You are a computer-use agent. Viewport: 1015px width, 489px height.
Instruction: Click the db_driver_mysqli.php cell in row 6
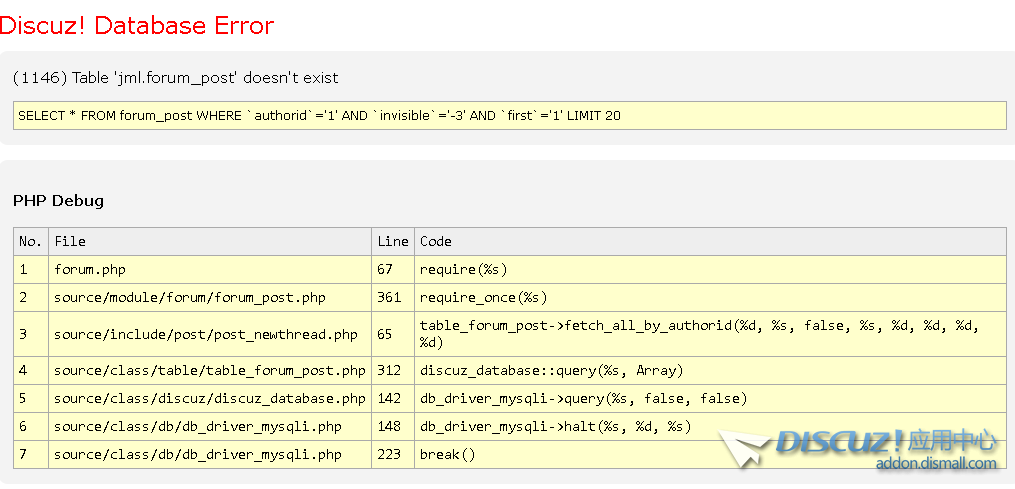coord(210,427)
